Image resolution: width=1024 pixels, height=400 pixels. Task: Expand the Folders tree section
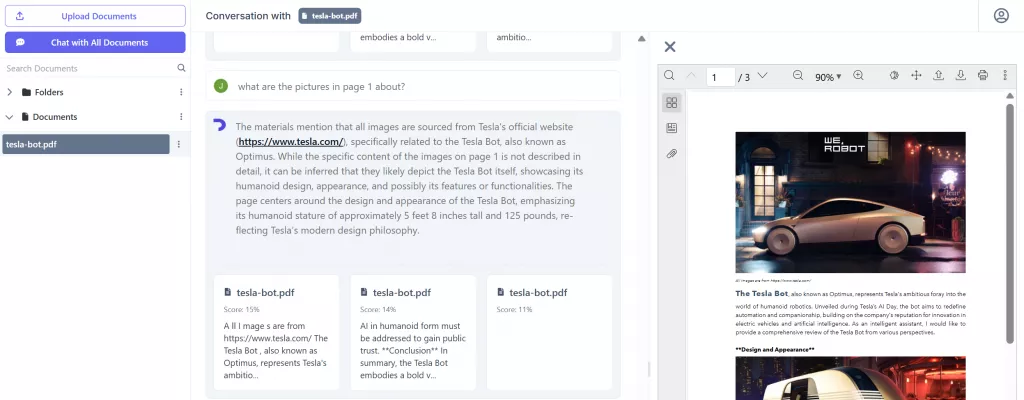click(10, 92)
